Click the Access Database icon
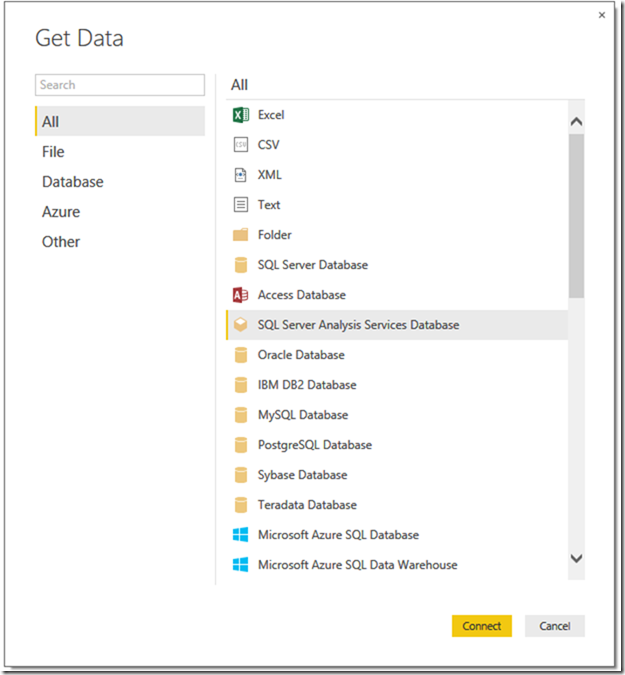Screen dimensions: 625x675 (x=241, y=295)
